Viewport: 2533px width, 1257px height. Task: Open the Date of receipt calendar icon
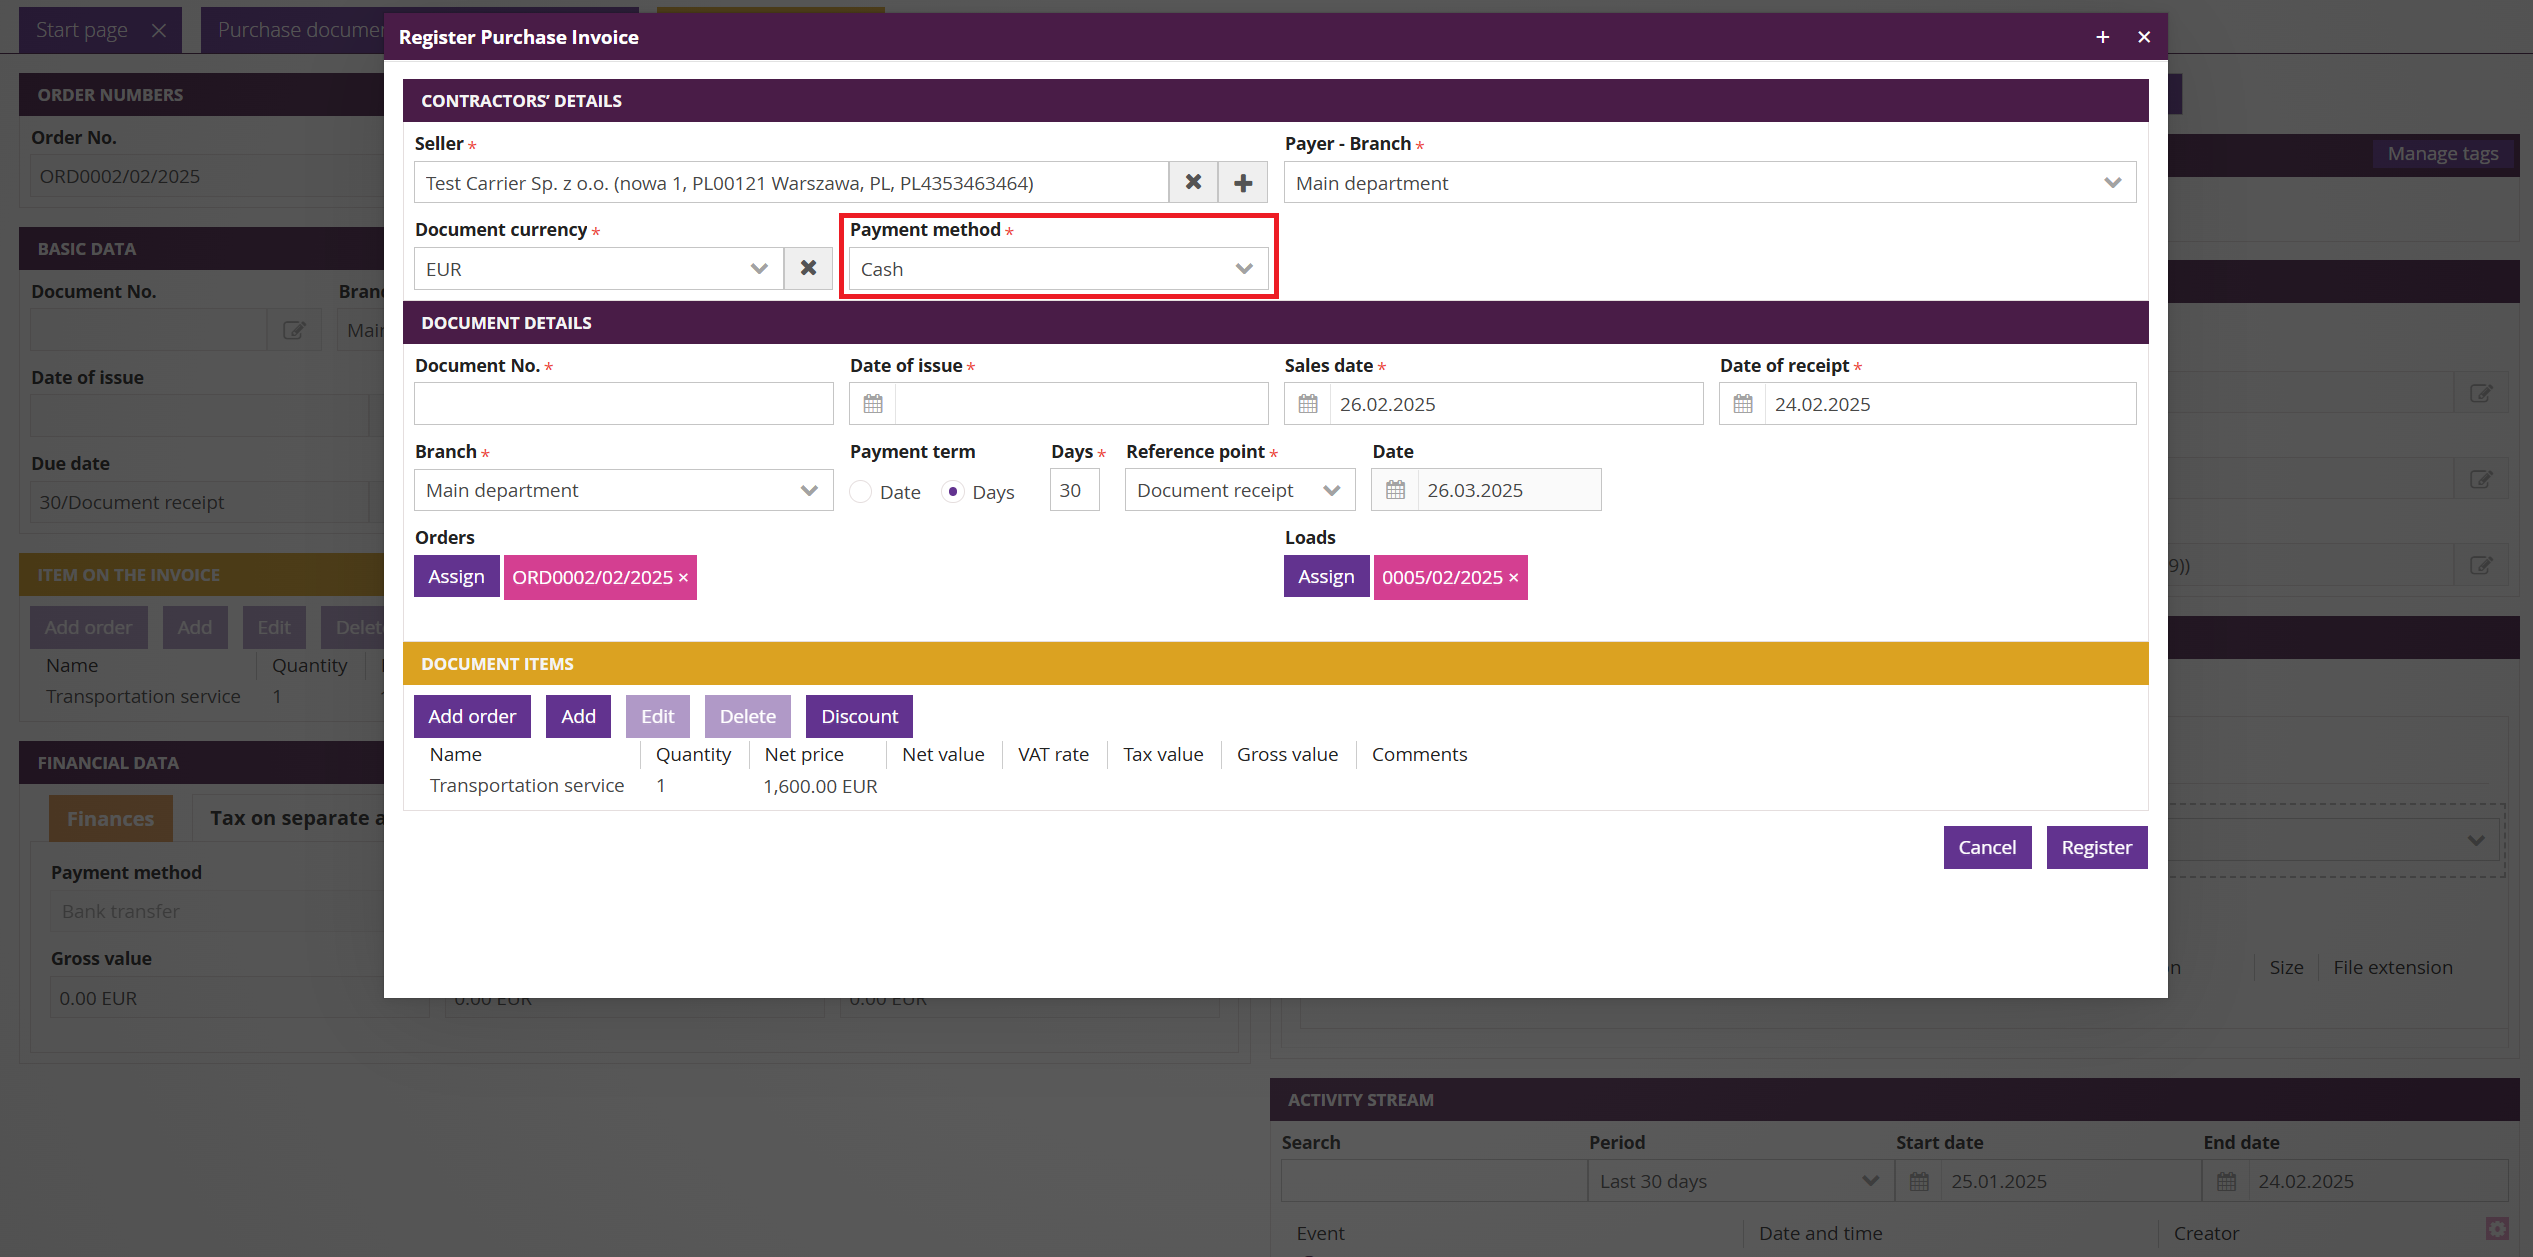pos(1743,404)
